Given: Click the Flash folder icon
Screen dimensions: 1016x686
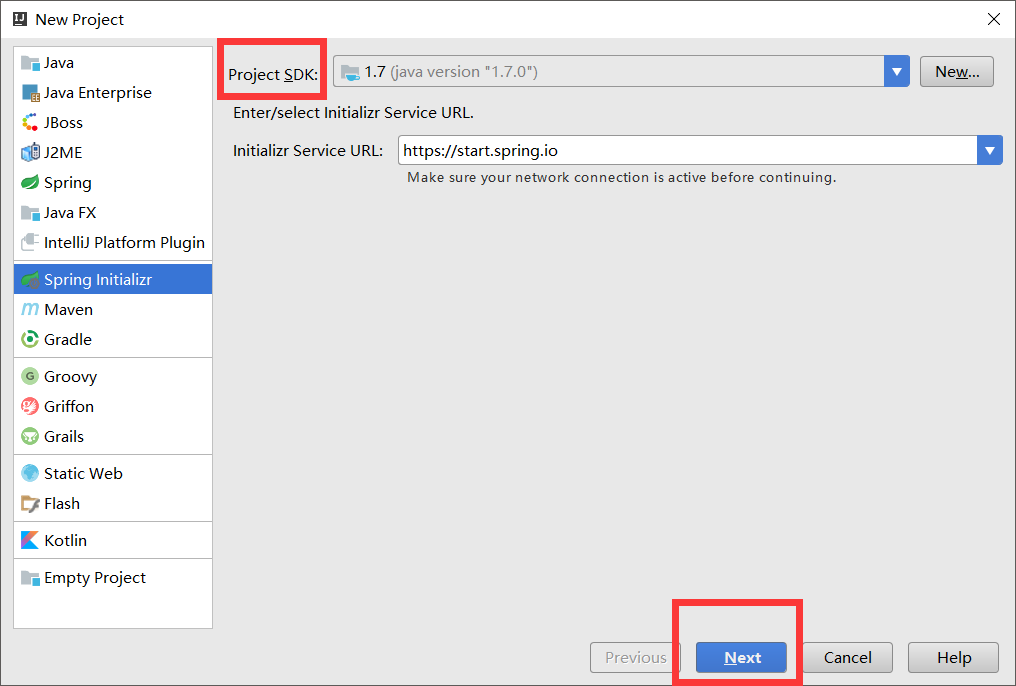Looking at the screenshot, I should pyautogui.click(x=30, y=503).
